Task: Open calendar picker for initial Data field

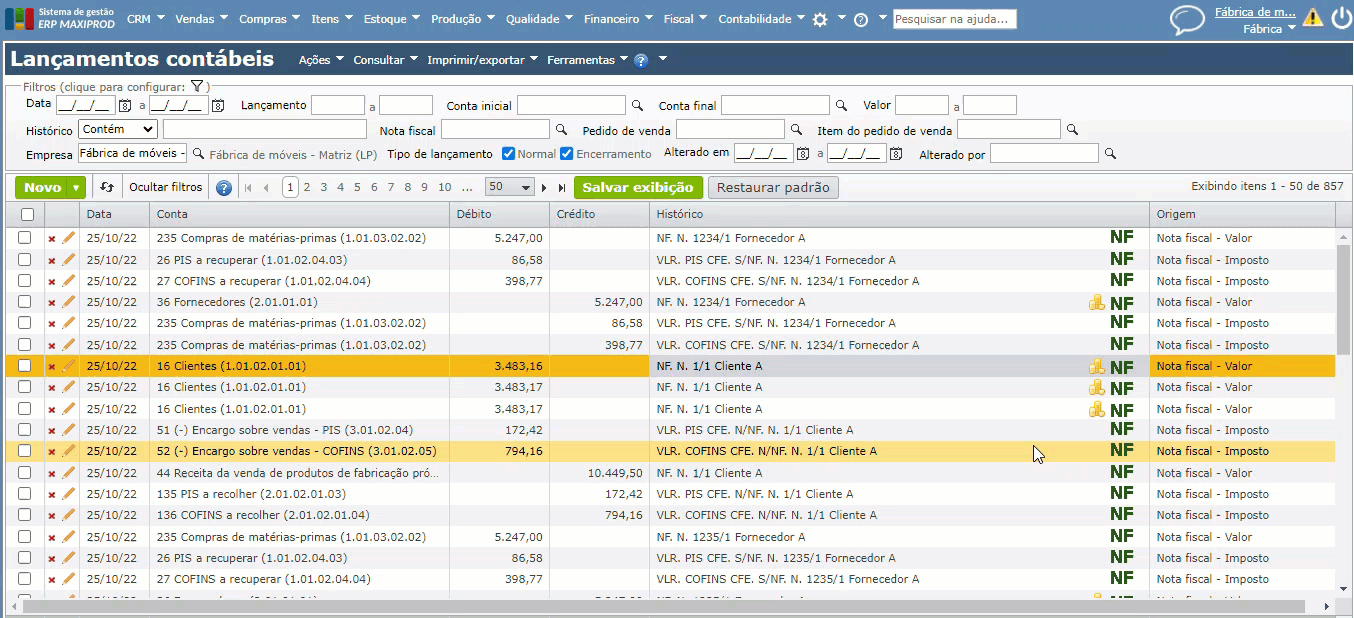Action: 125,105
